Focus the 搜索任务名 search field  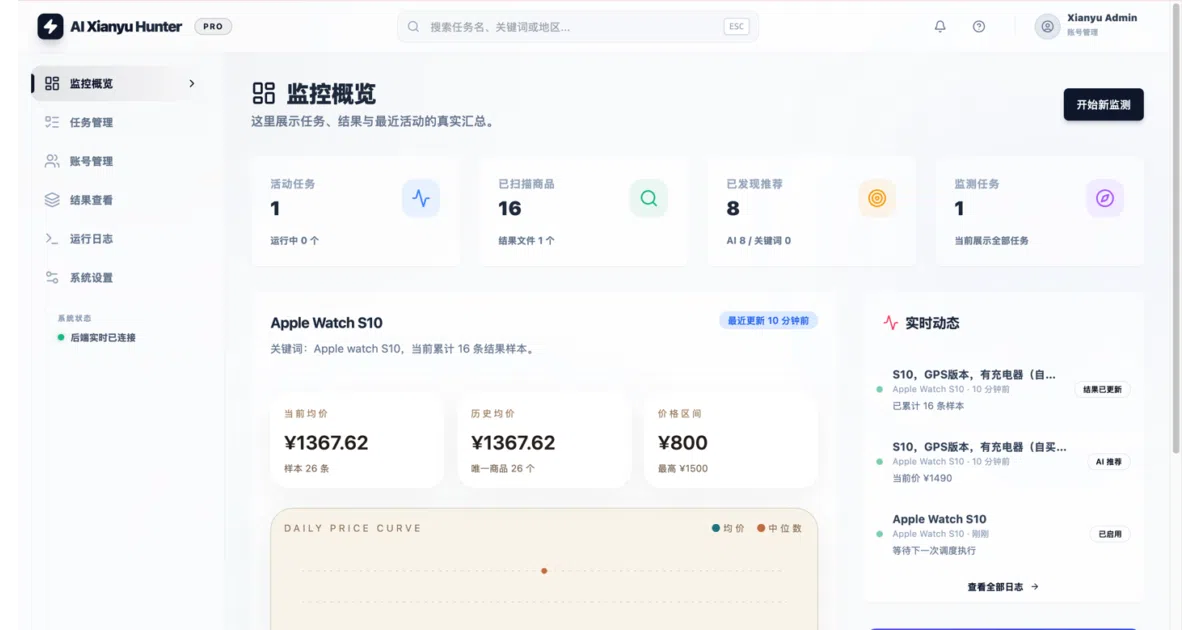(577, 27)
